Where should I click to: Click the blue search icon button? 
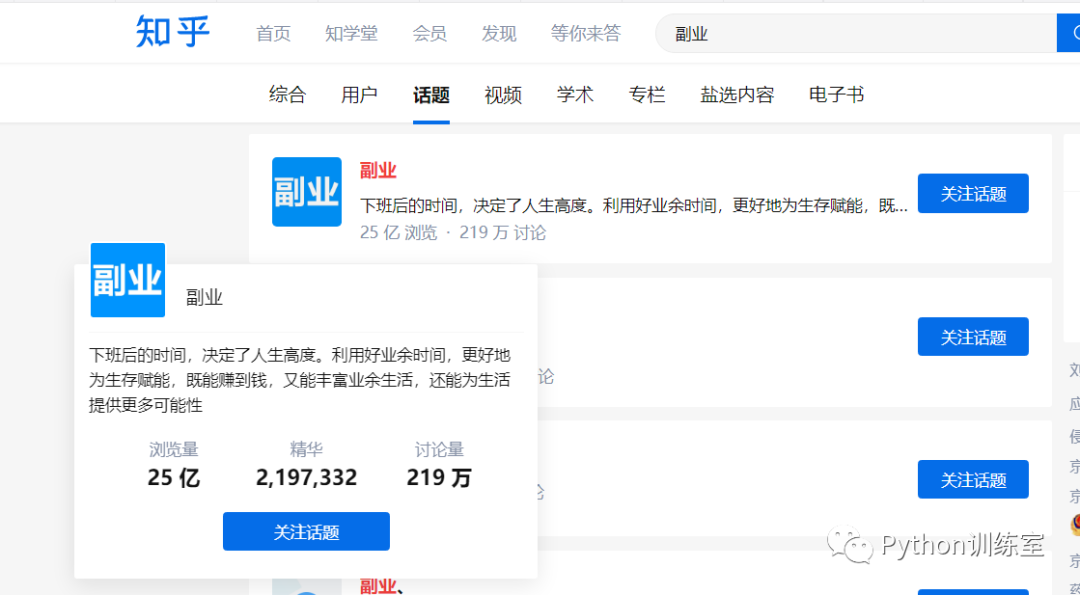tap(1068, 33)
